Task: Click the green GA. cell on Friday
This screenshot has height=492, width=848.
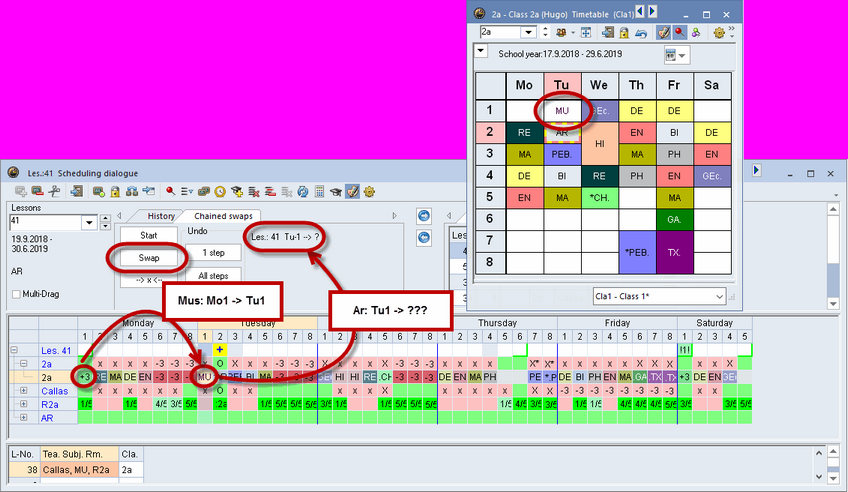Action: pyautogui.click(x=673, y=219)
